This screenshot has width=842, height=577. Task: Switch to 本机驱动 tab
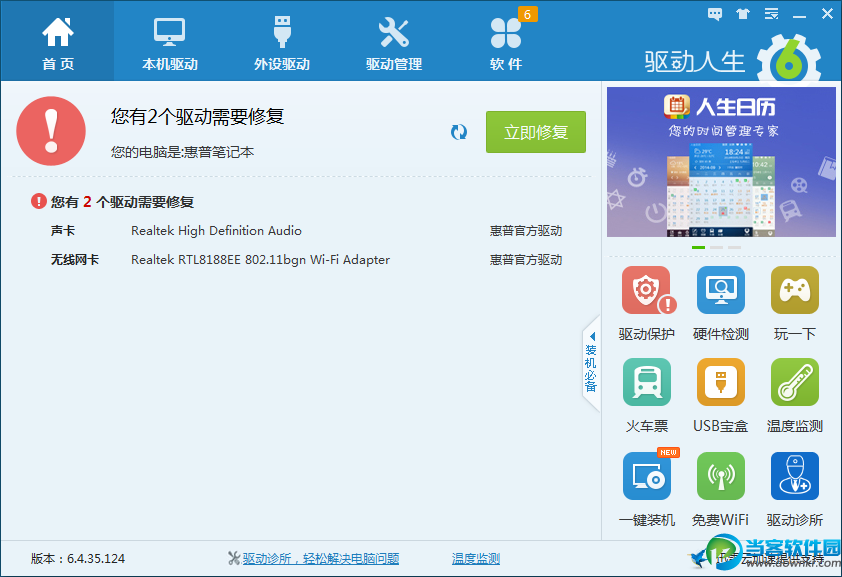[x=170, y=41]
